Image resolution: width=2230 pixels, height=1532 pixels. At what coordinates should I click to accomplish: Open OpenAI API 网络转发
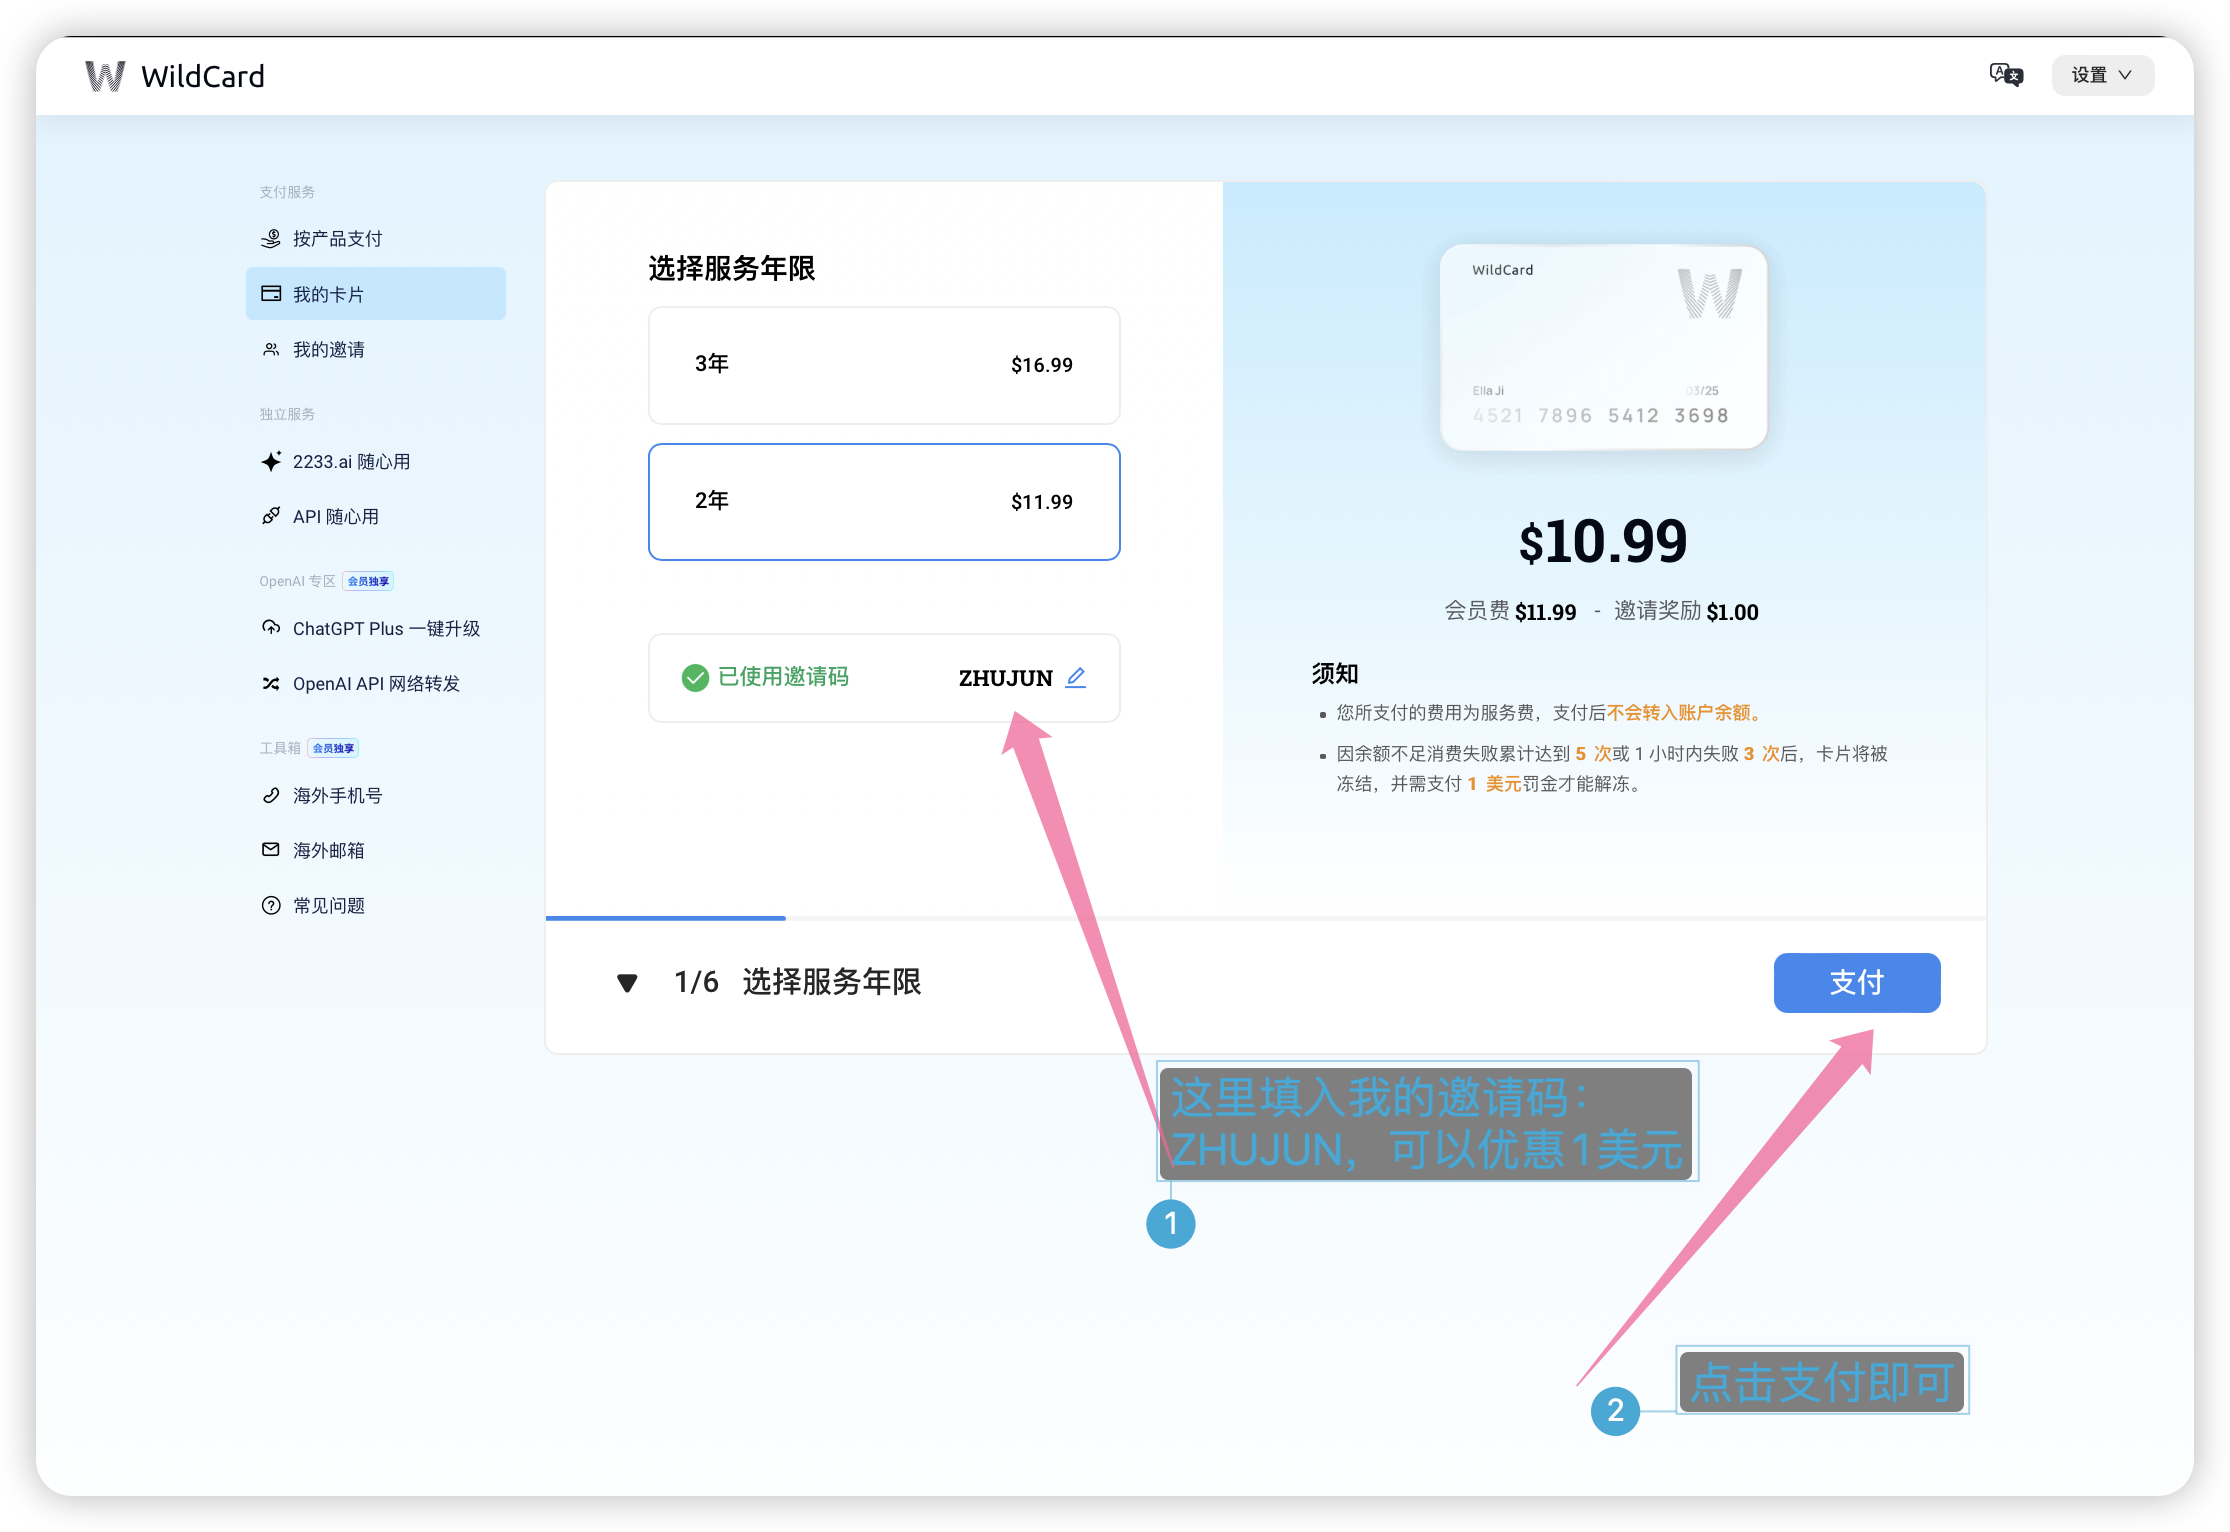click(x=376, y=683)
